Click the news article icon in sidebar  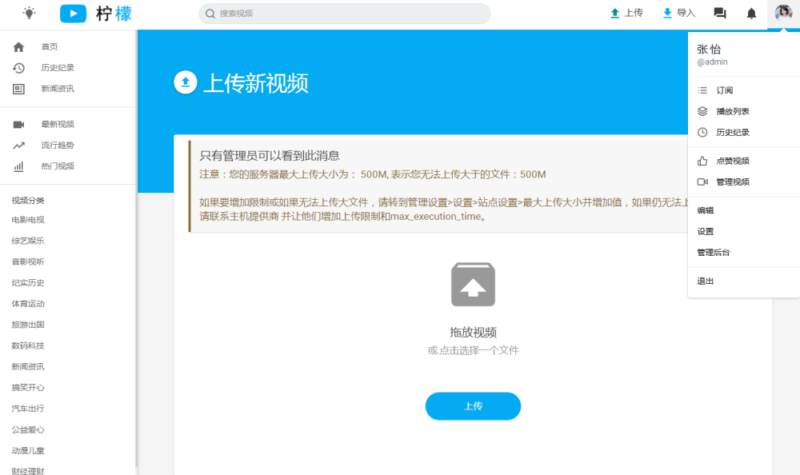pyautogui.click(x=19, y=89)
